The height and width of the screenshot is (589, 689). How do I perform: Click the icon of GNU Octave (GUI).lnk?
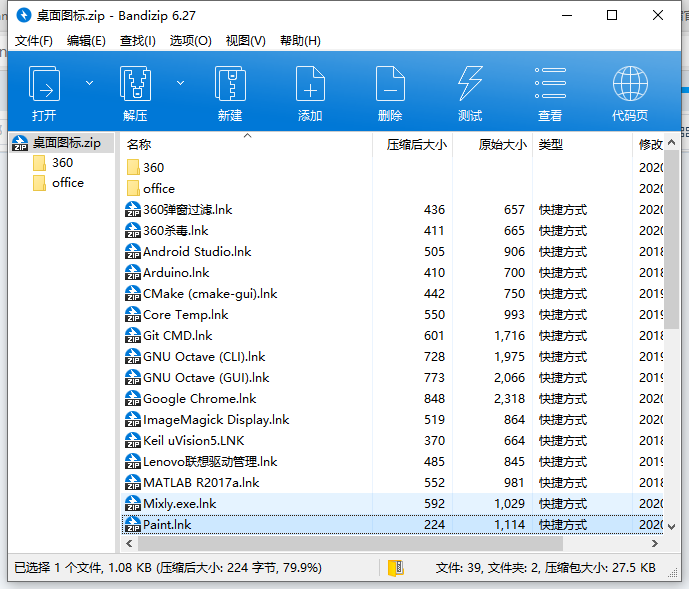point(133,378)
